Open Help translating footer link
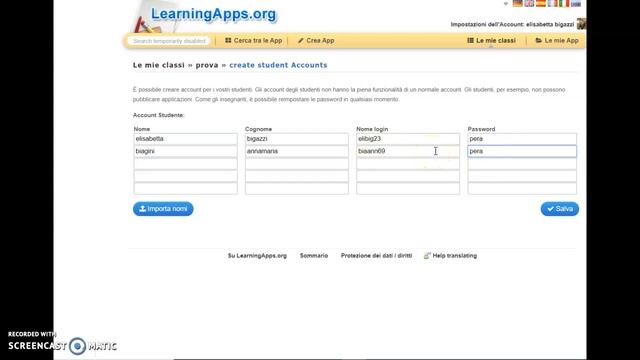 450,256
